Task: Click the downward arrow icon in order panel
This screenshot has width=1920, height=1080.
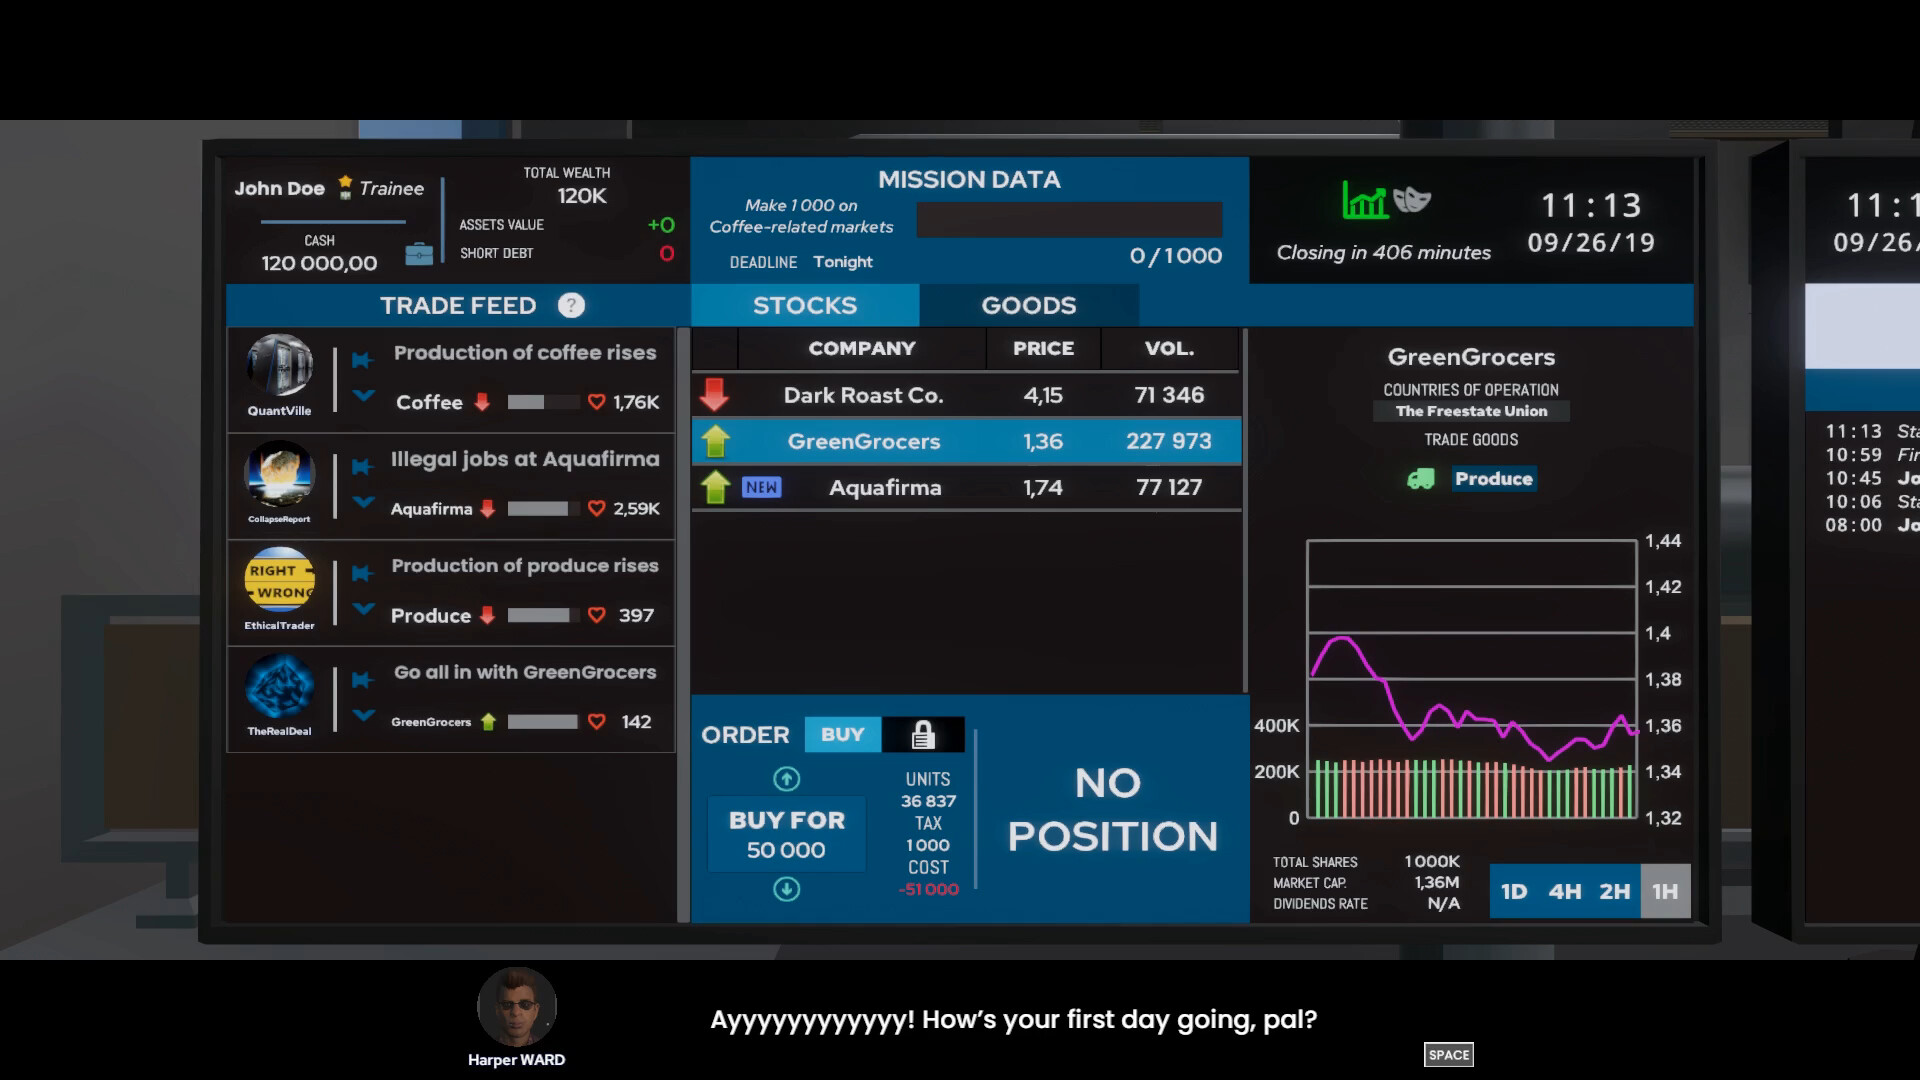Action: (786, 887)
